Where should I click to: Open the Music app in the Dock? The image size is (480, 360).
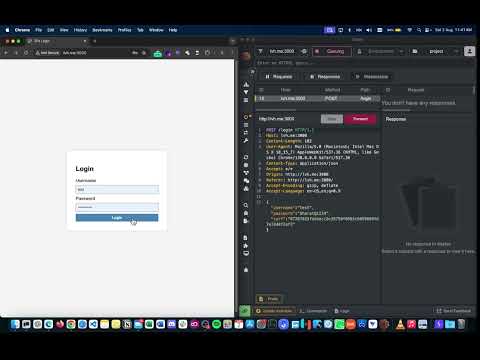(x=411, y=324)
